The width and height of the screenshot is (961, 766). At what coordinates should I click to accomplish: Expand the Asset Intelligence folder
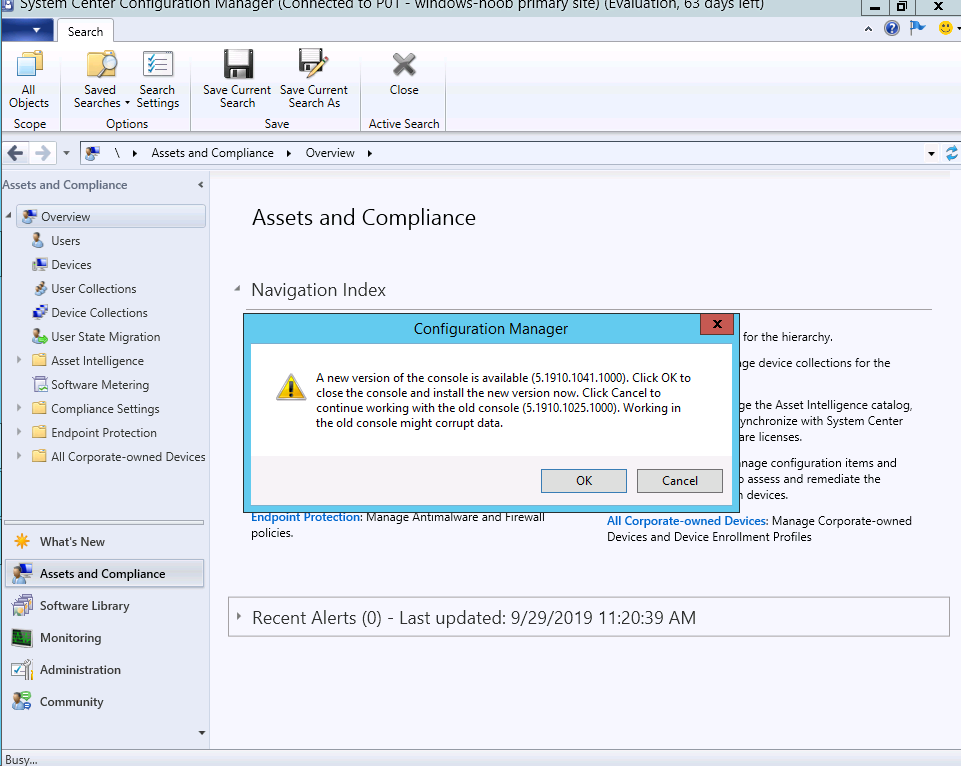pos(18,360)
